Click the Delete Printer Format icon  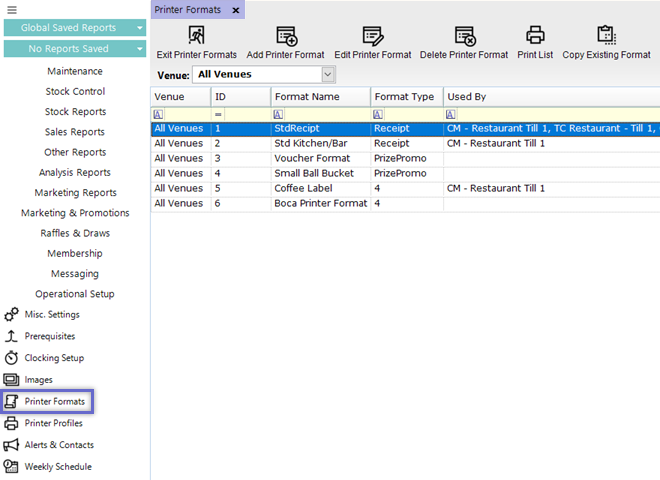click(x=464, y=37)
